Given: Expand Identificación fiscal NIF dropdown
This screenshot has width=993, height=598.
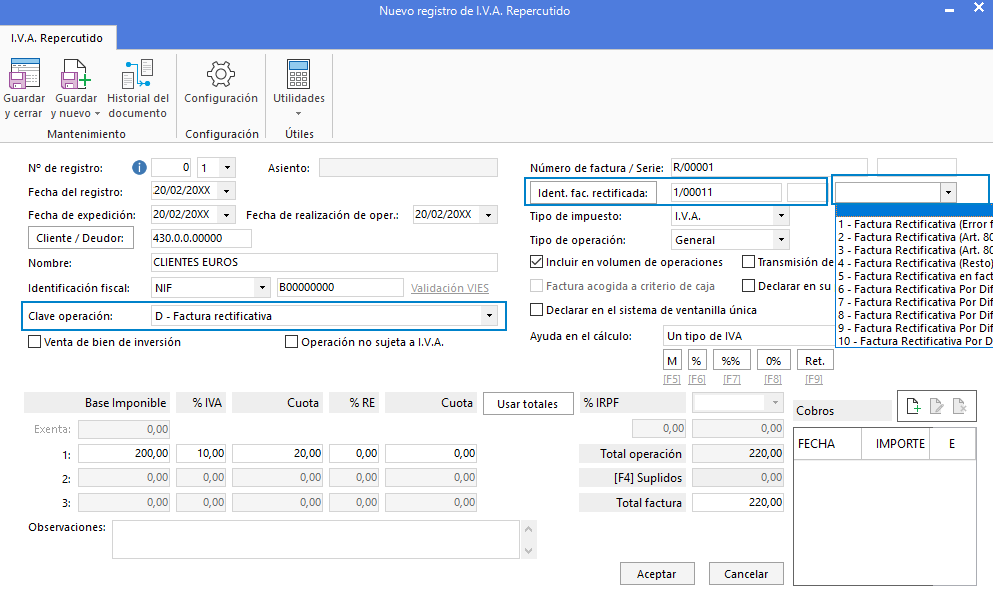Looking at the screenshot, I should coord(262,288).
